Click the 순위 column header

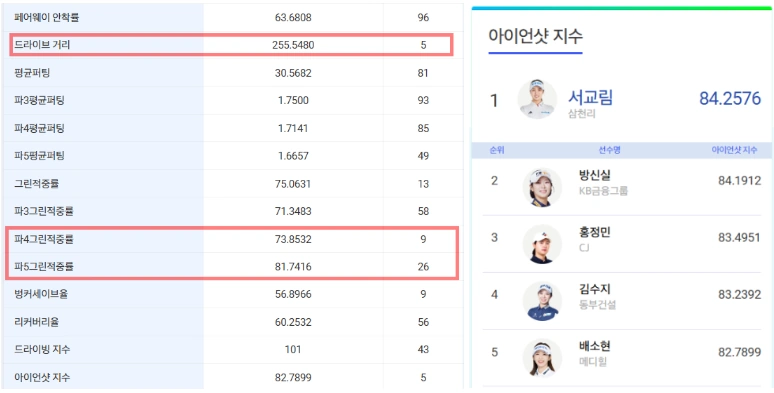pos(497,151)
